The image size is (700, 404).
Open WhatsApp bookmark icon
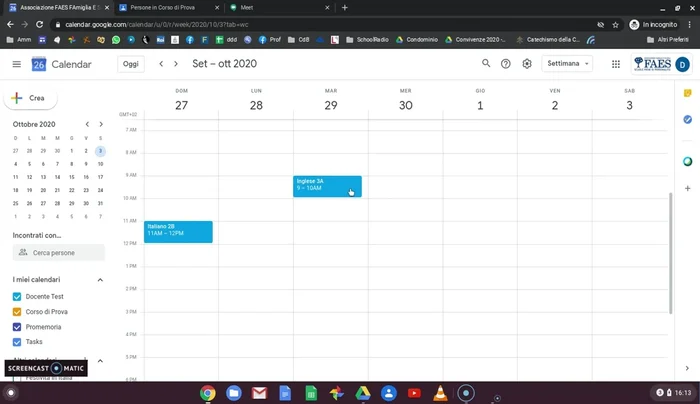coord(116,40)
